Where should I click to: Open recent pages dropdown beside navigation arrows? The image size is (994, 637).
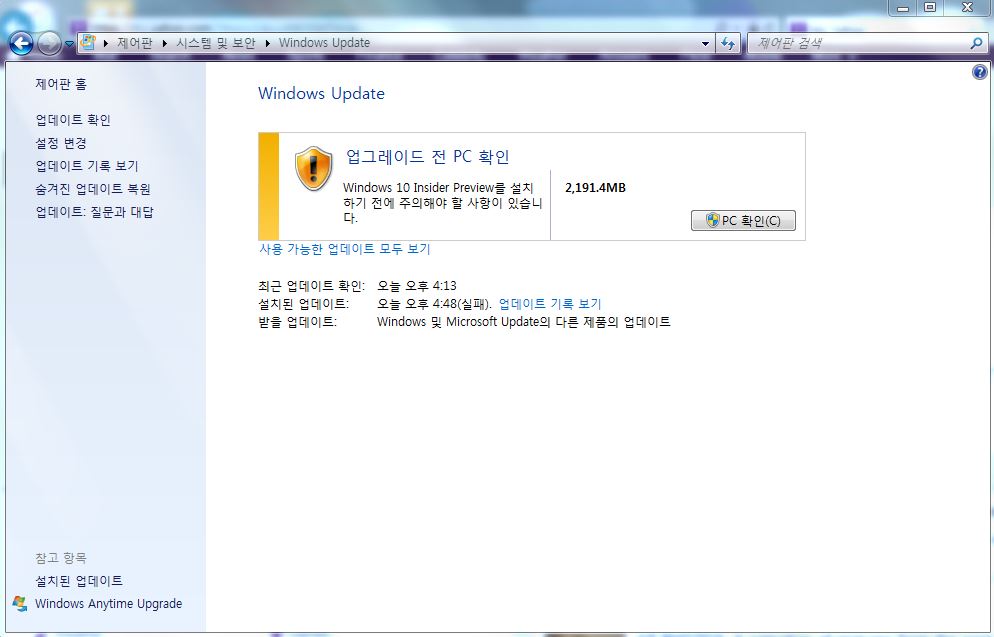[69, 44]
